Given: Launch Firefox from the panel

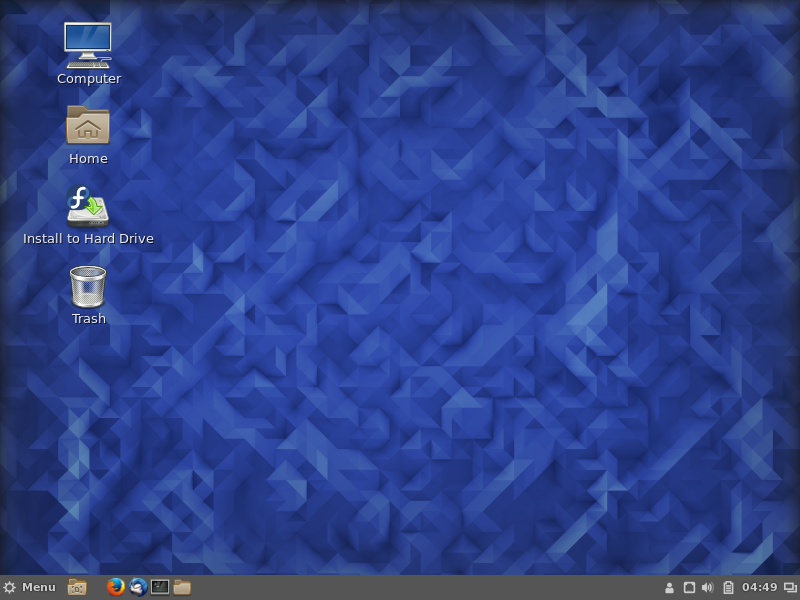Looking at the screenshot, I should 116,587.
